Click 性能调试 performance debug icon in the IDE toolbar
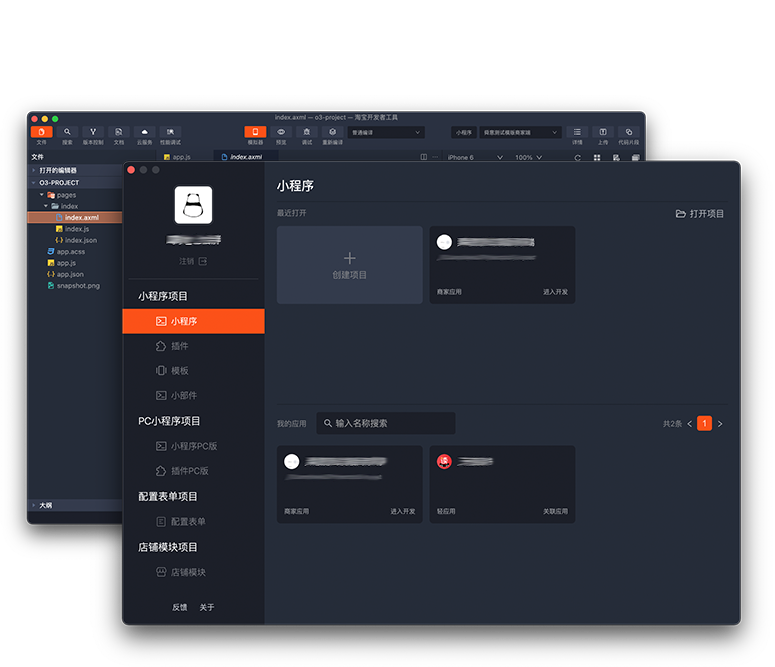 click(170, 132)
